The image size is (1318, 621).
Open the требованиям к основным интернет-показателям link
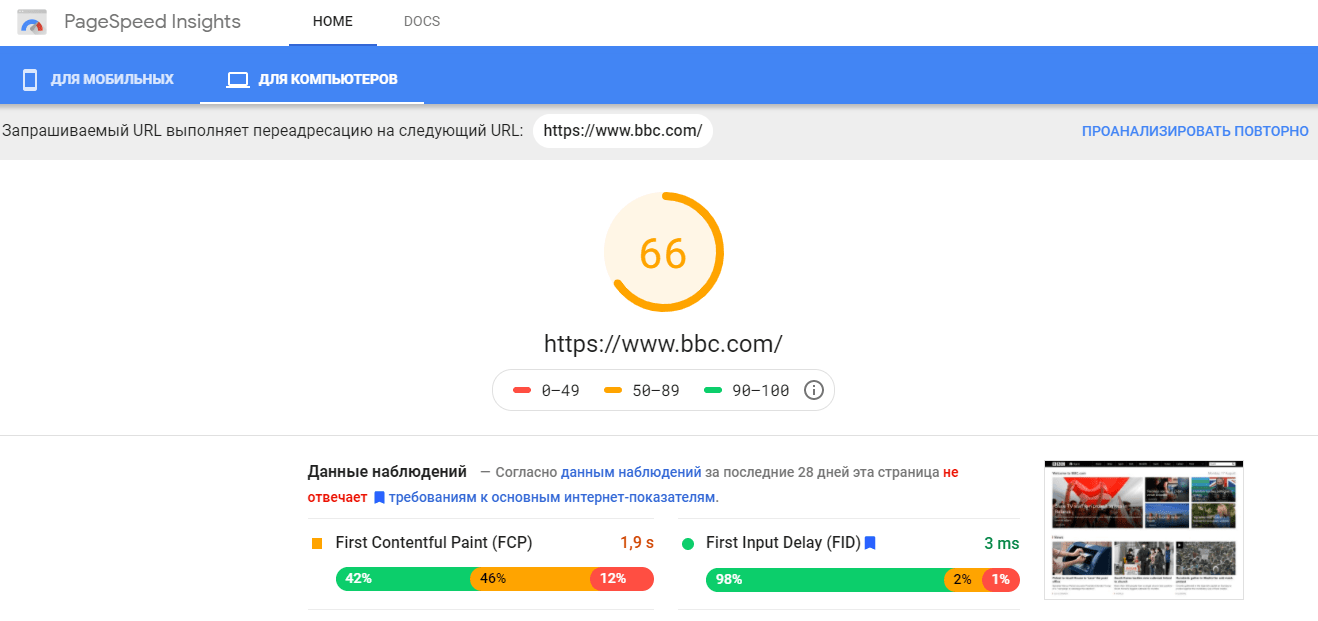point(552,497)
